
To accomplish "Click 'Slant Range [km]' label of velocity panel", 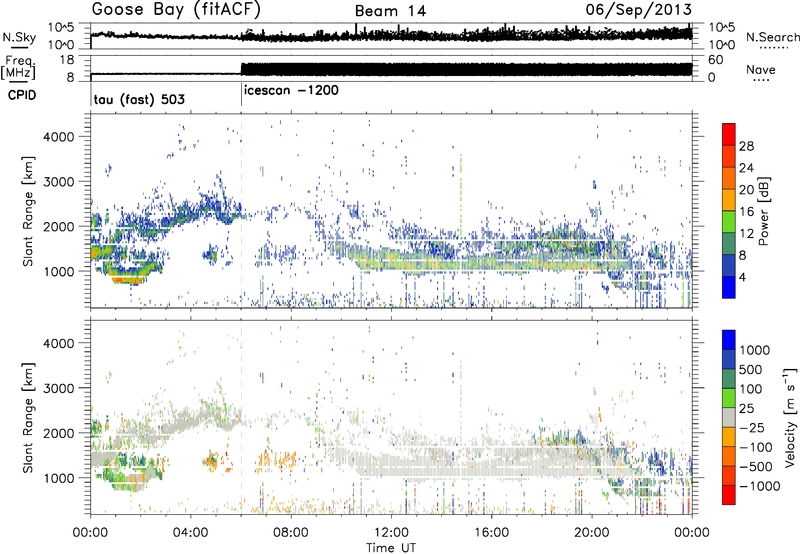I will (x=28, y=418).
